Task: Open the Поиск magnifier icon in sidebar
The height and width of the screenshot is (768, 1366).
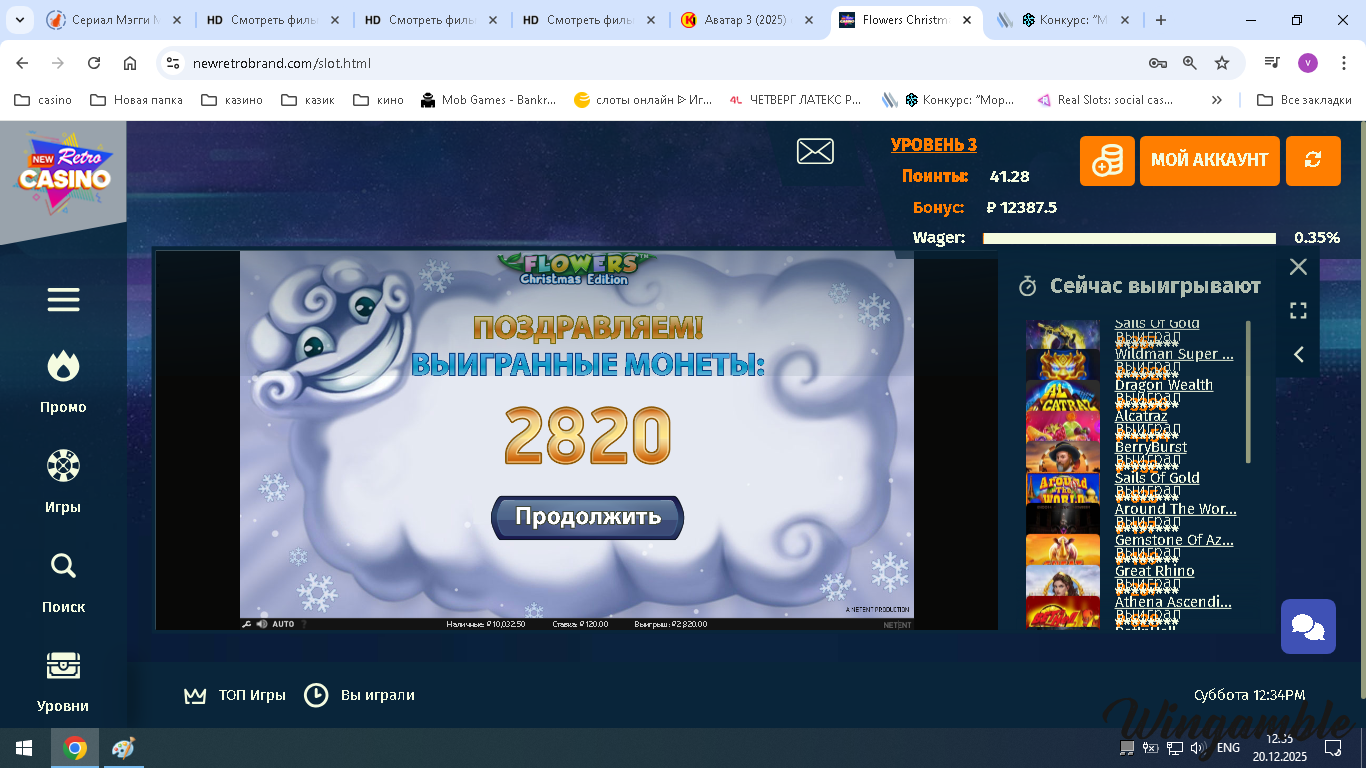Action: [x=63, y=567]
